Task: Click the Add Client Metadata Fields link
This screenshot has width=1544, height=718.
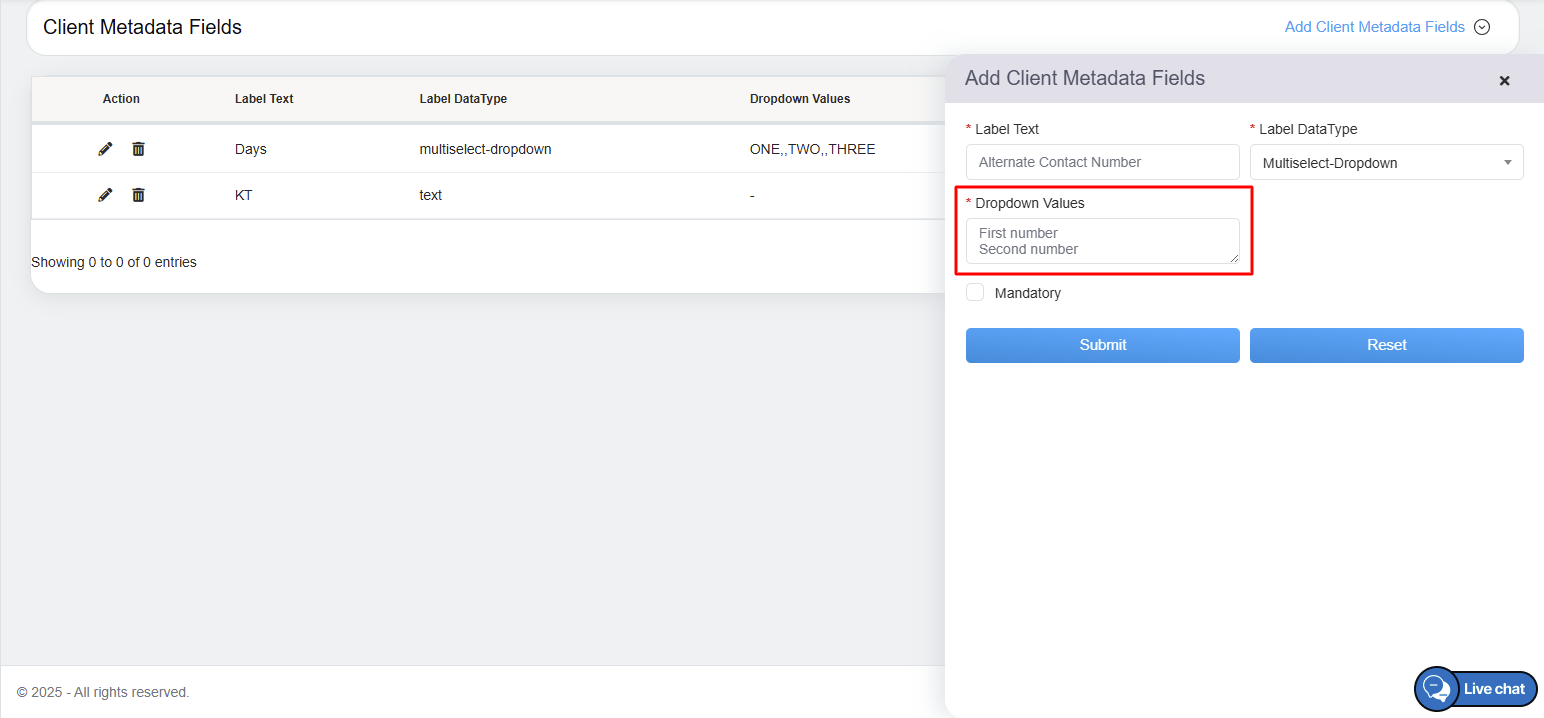Action: pos(1374,27)
